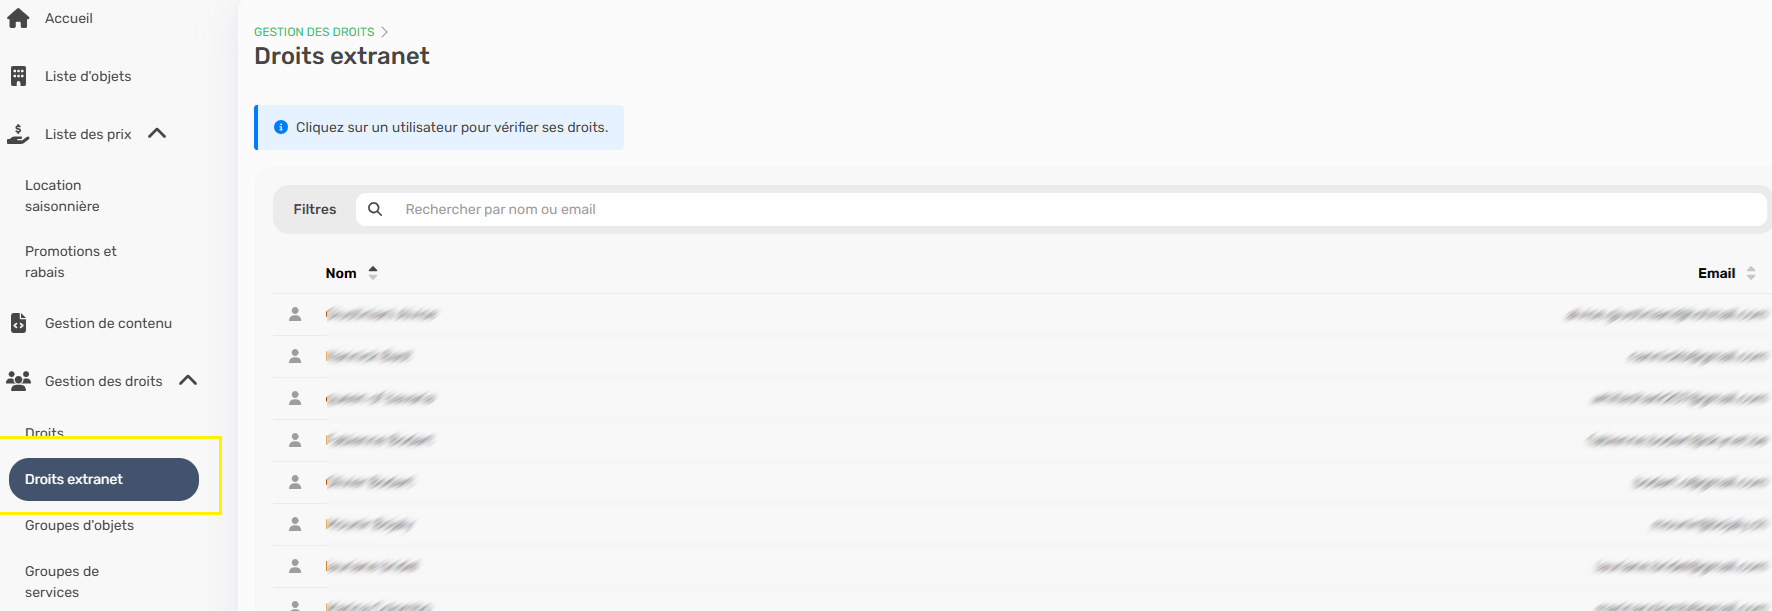
Task: Click the Accueil home icon
Action: click(x=18, y=18)
